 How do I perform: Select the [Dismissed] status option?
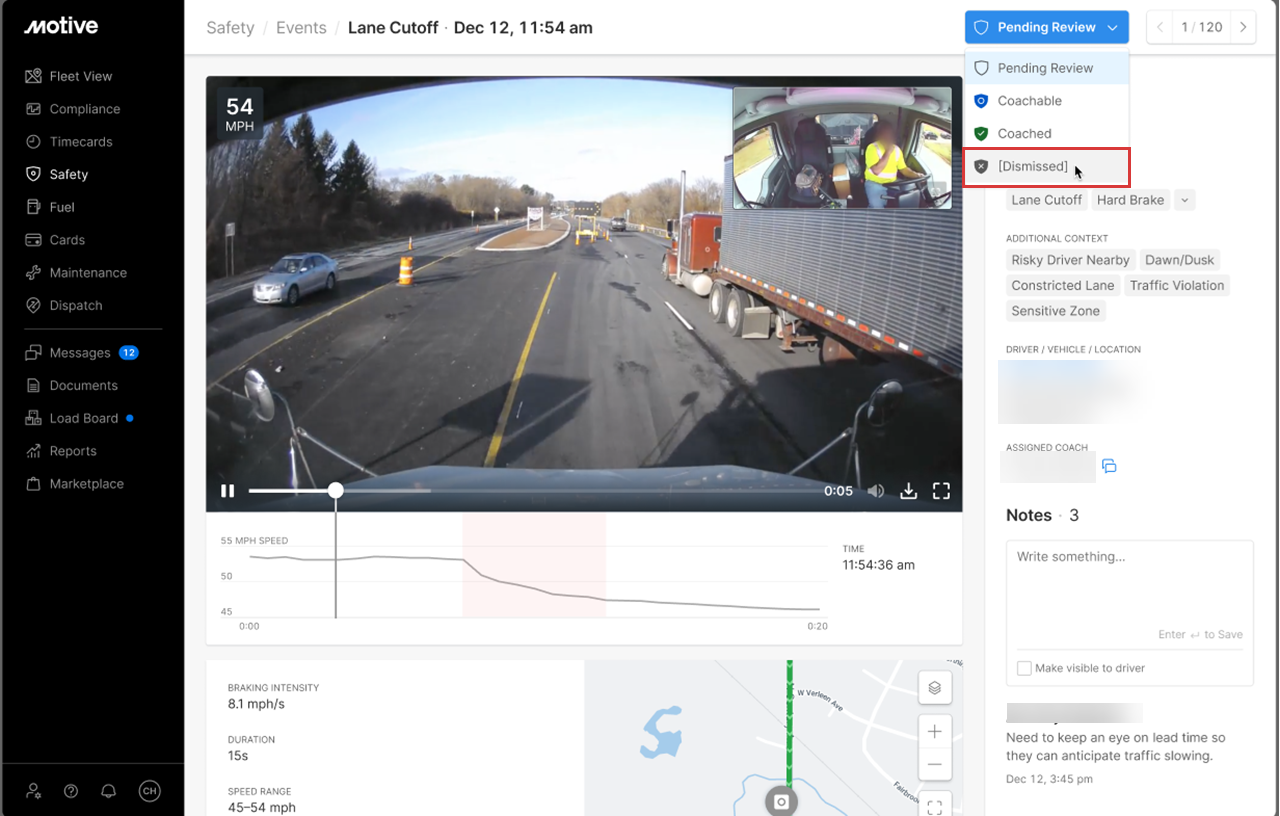[x=1047, y=167]
